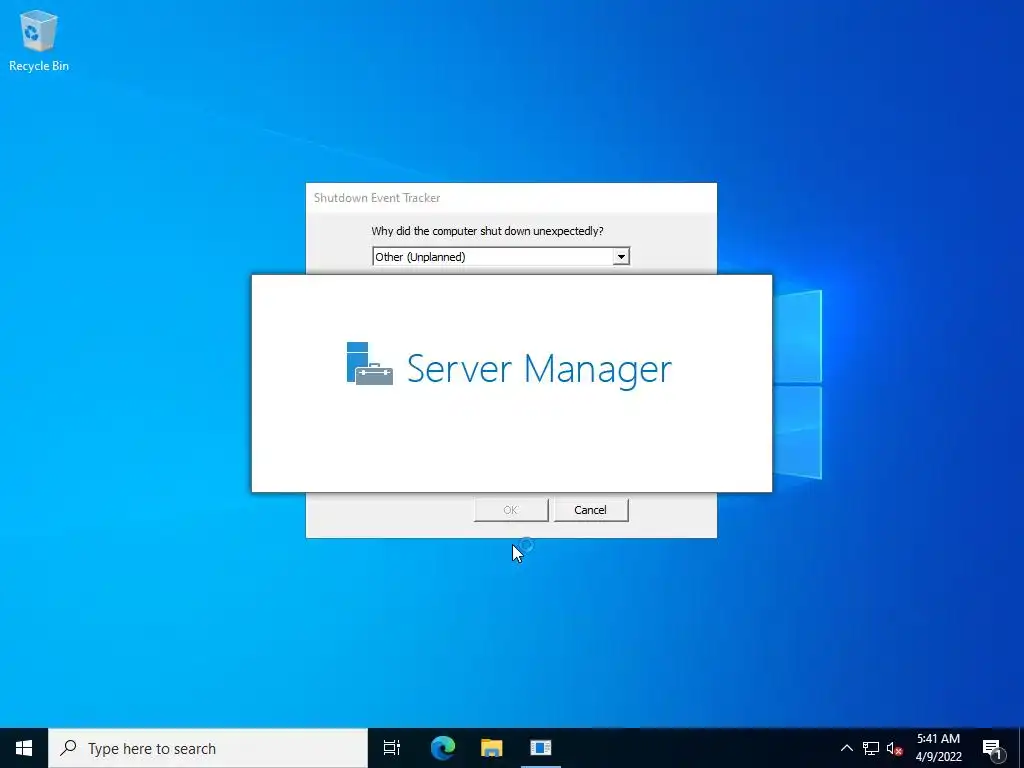The height and width of the screenshot is (768, 1024).
Task: Click the muted volume tray icon
Action: pyautogui.click(x=894, y=748)
